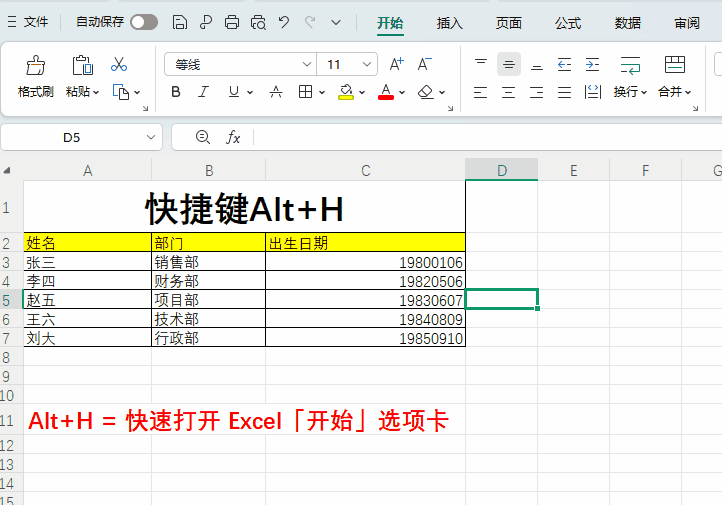Viewport: 722px width, 505px height.
Task: Click in the formula bar input
Action: click(488, 137)
